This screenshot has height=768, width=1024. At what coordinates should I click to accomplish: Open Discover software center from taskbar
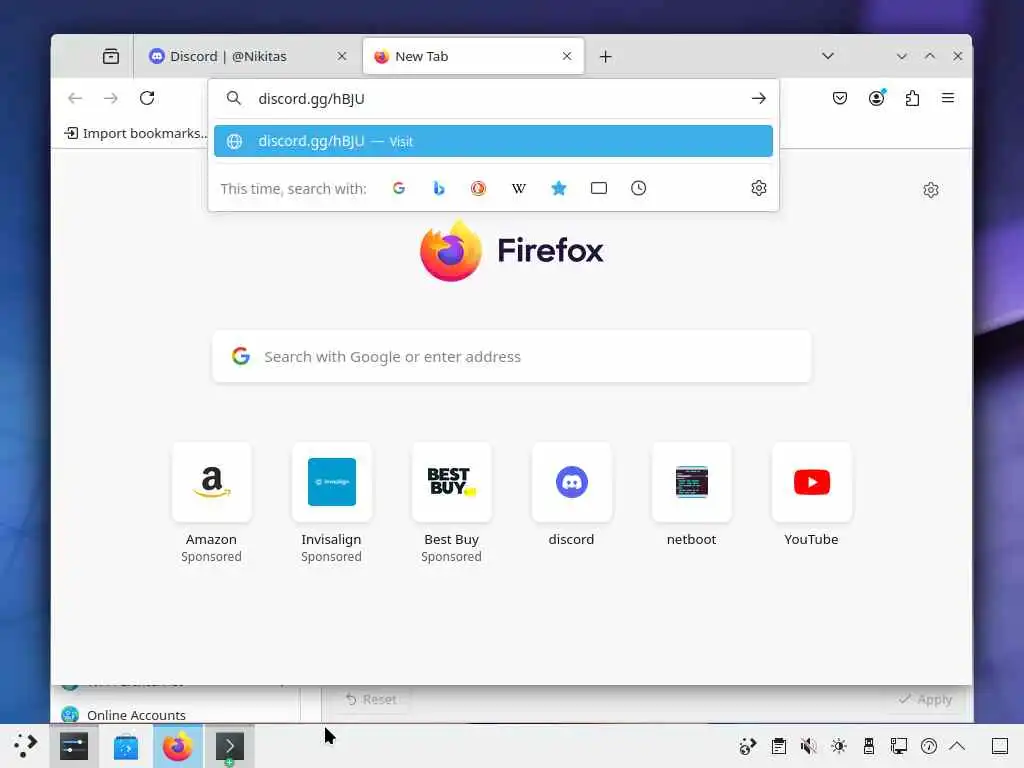tap(125, 746)
